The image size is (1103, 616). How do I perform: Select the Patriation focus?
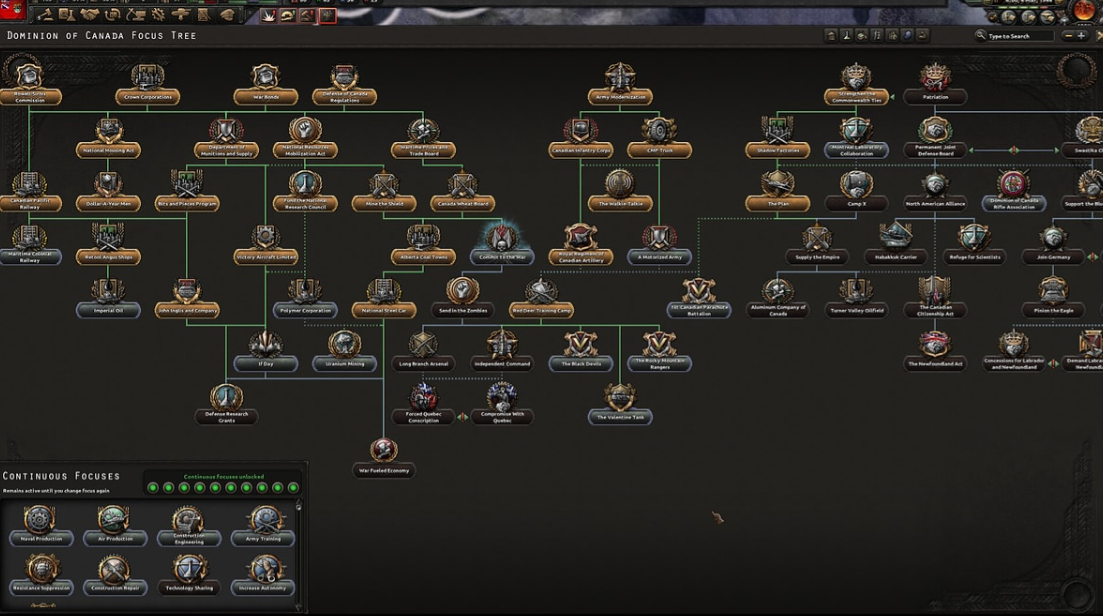click(x=935, y=84)
